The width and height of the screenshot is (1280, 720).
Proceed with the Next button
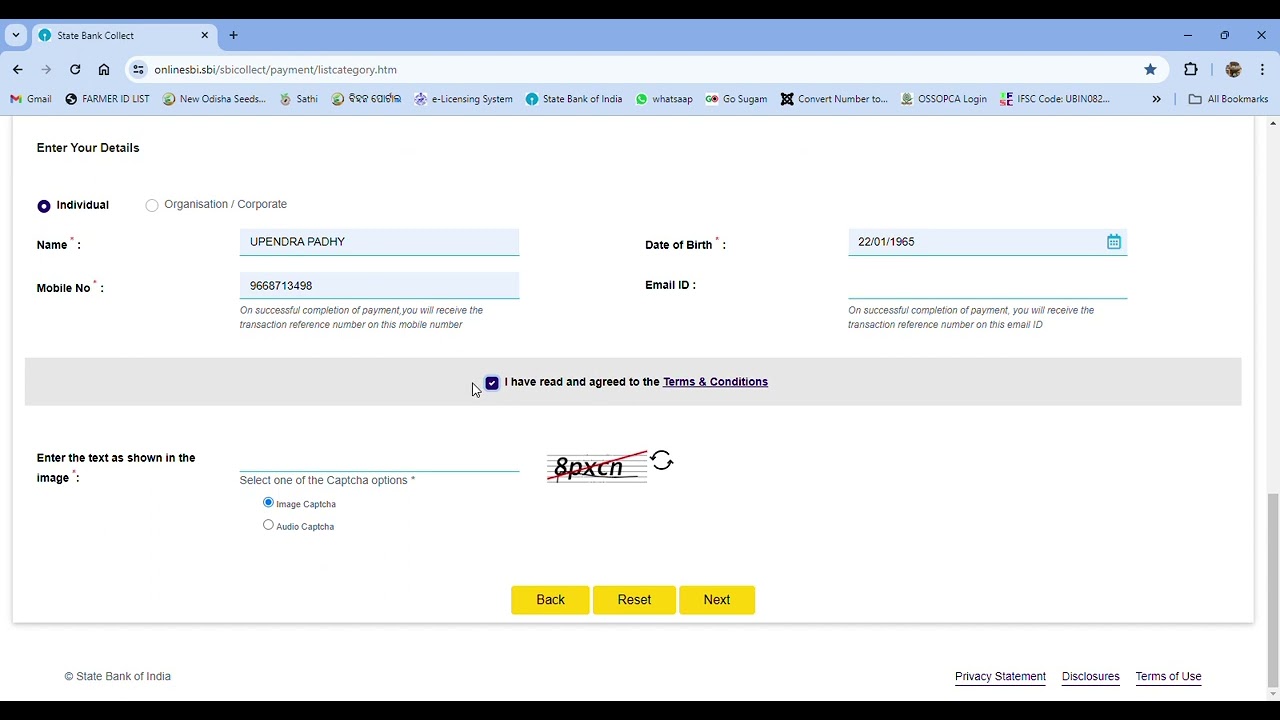pos(717,600)
